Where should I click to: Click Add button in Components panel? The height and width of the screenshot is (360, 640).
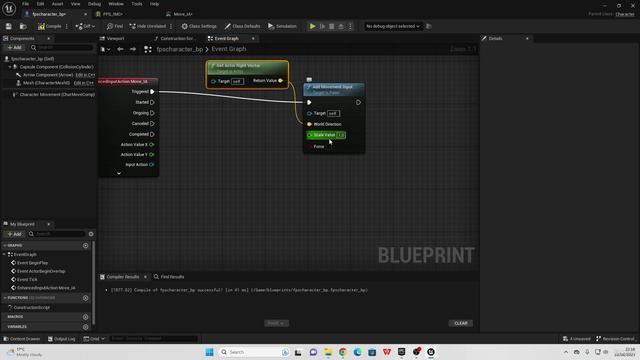pyautogui.click(x=15, y=47)
